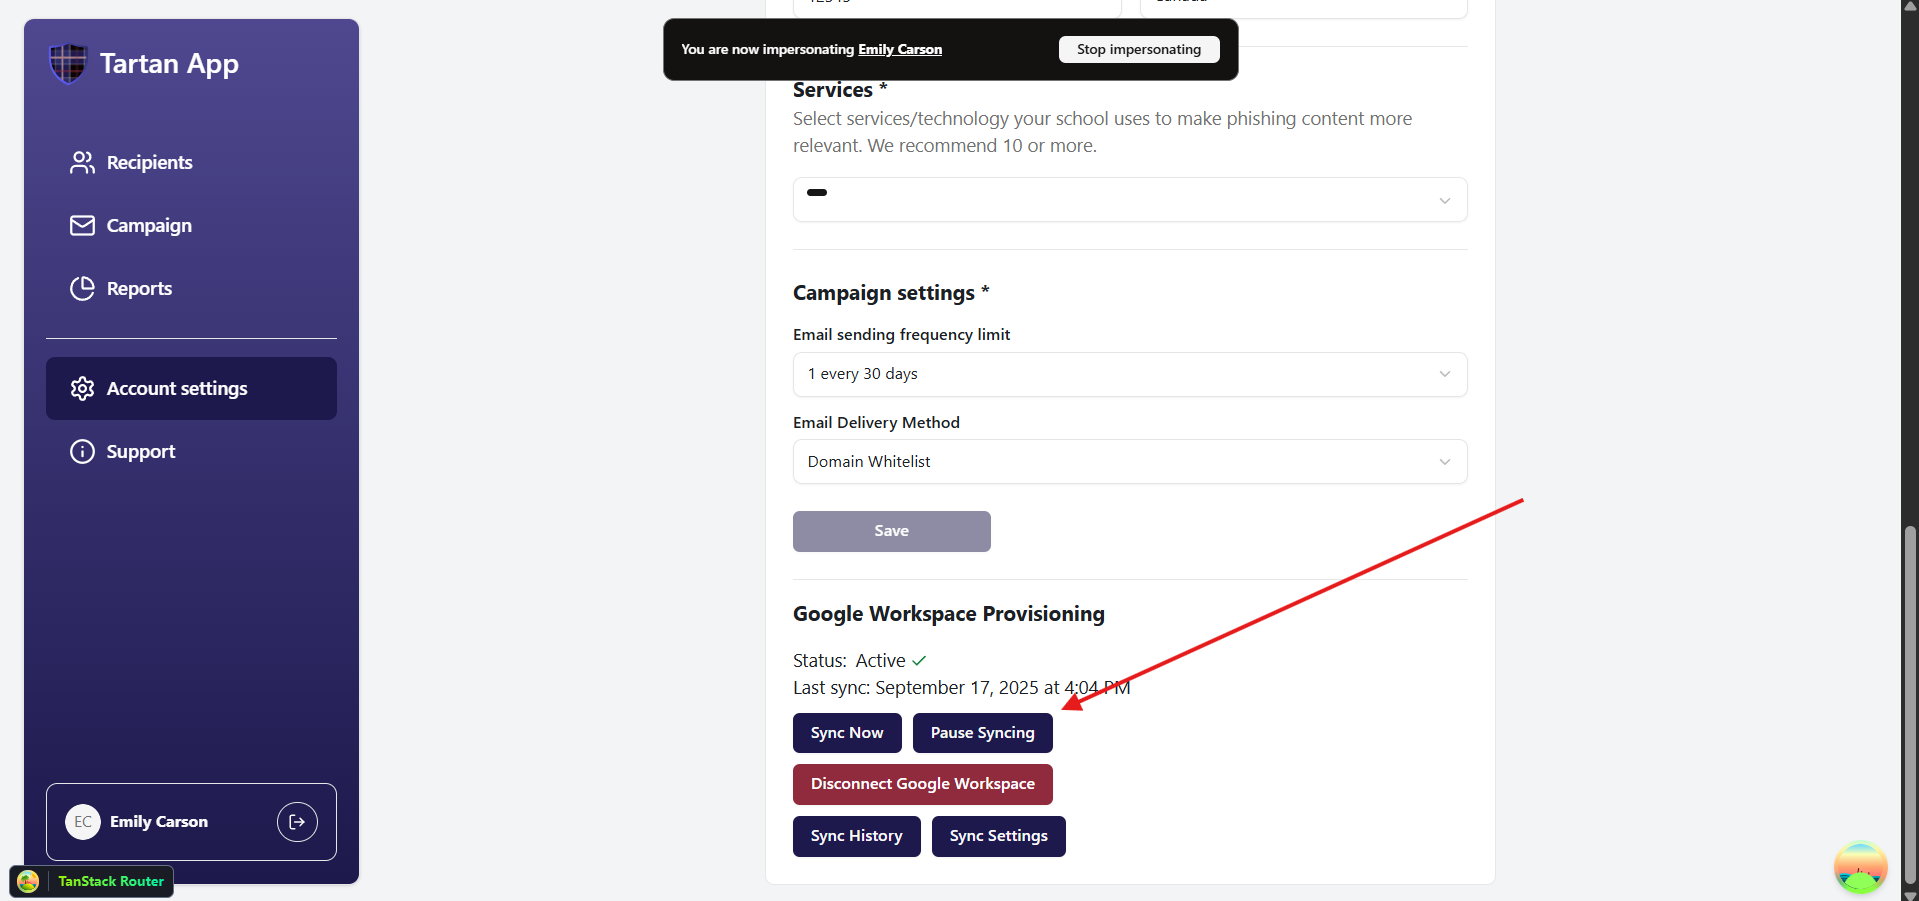Go to the Support menu item
The image size is (1919, 901).
[x=141, y=452]
